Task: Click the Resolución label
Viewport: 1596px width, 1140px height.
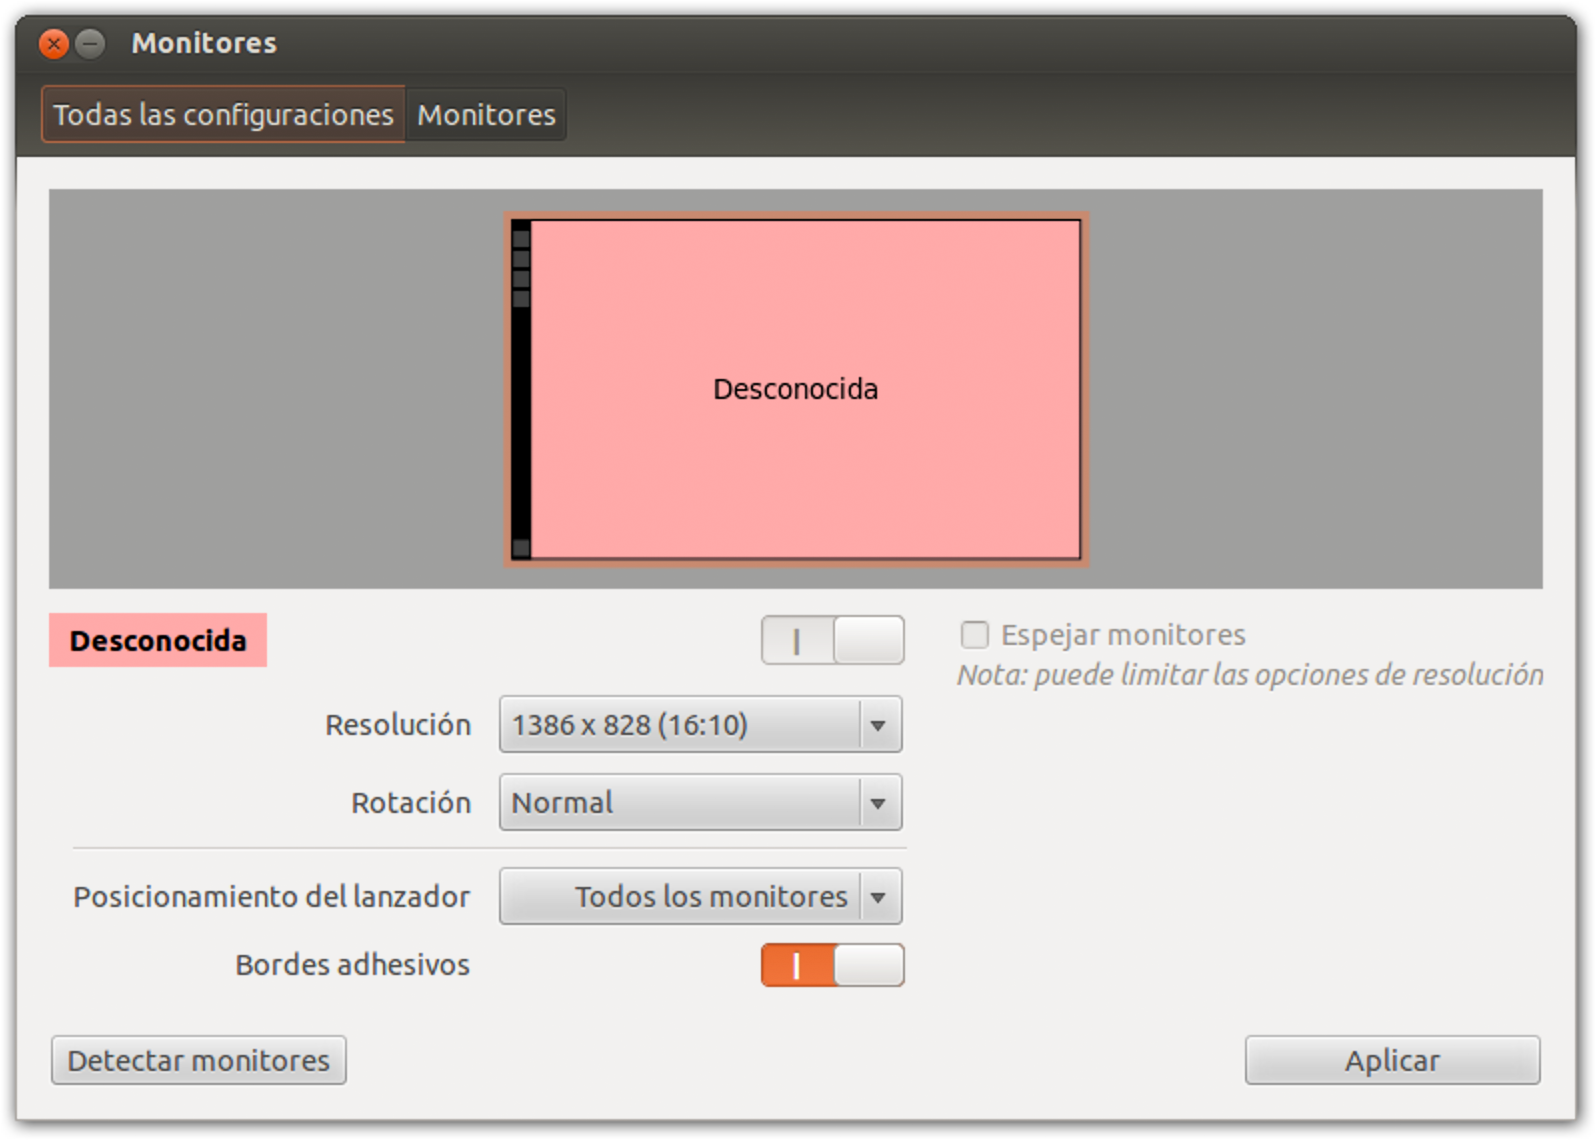Action: click(x=398, y=725)
